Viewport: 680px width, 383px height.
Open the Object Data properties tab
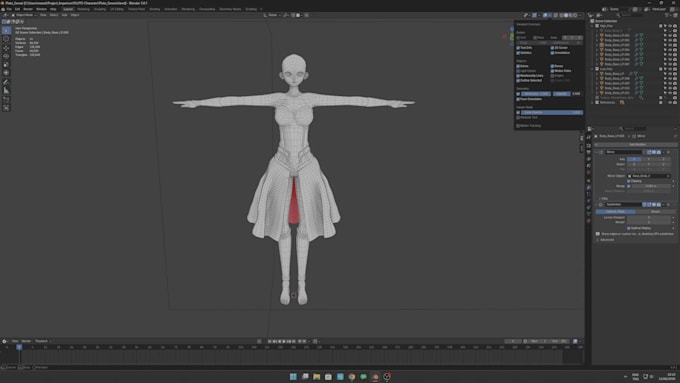(x=588, y=213)
